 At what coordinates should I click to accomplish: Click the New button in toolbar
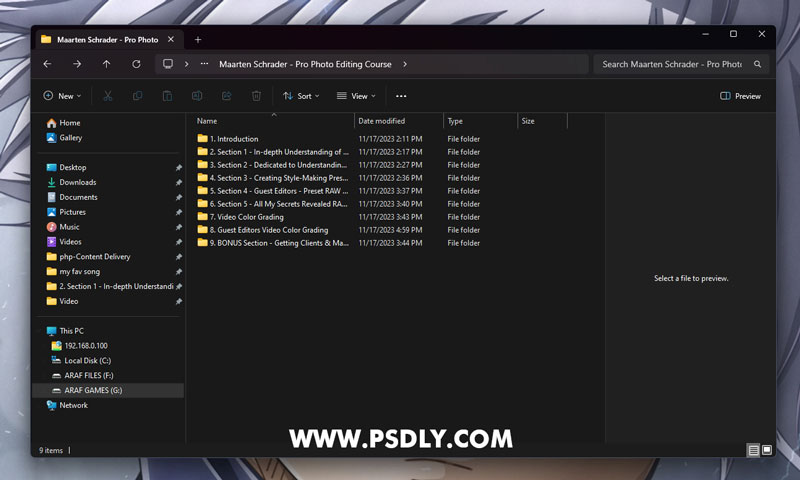(x=63, y=96)
